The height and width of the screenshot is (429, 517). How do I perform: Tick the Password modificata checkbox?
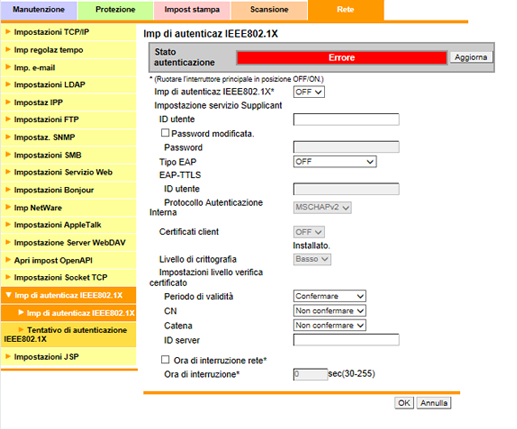click(x=165, y=133)
